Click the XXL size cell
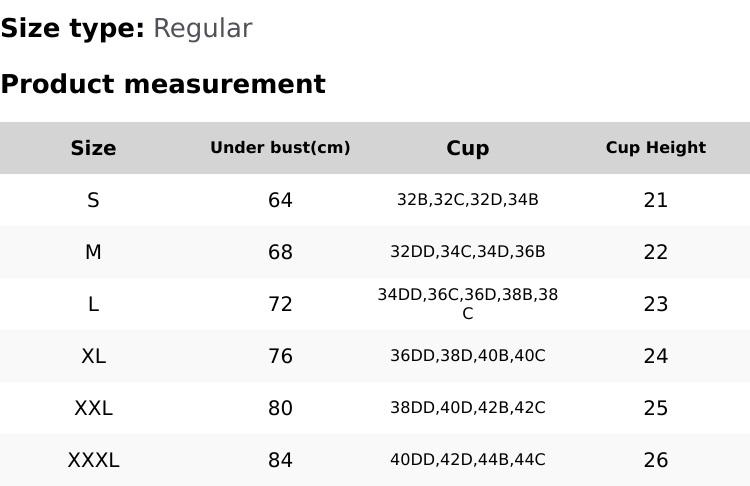750x486 pixels. [x=93, y=408]
